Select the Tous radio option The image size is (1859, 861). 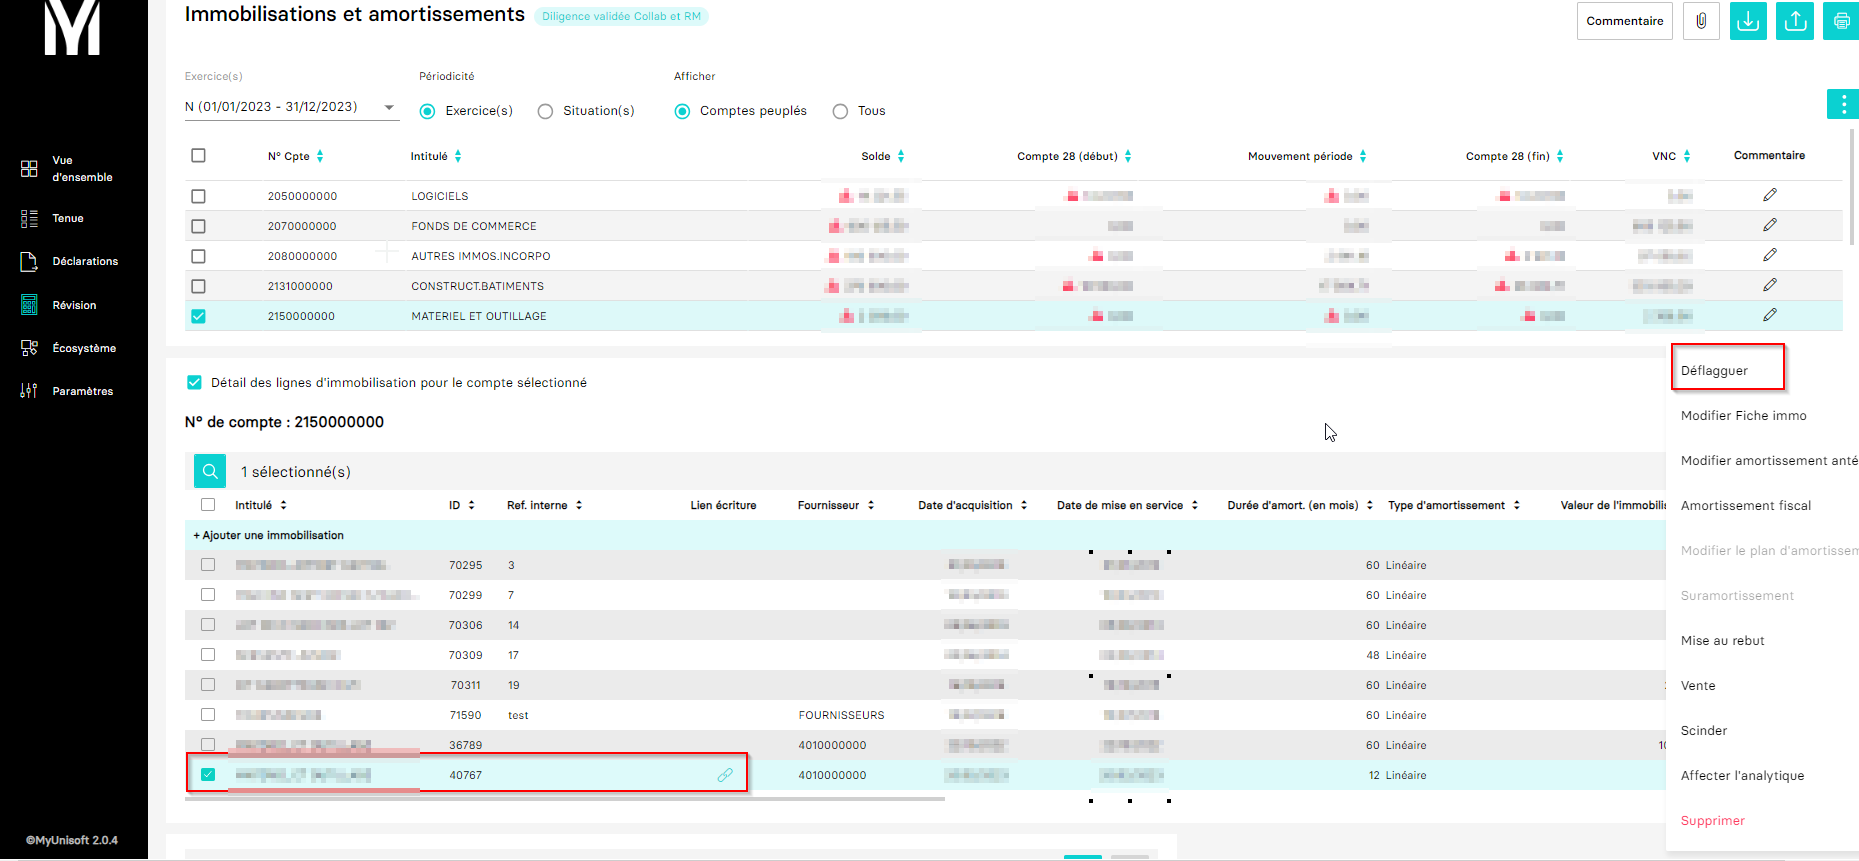click(x=840, y=111)
